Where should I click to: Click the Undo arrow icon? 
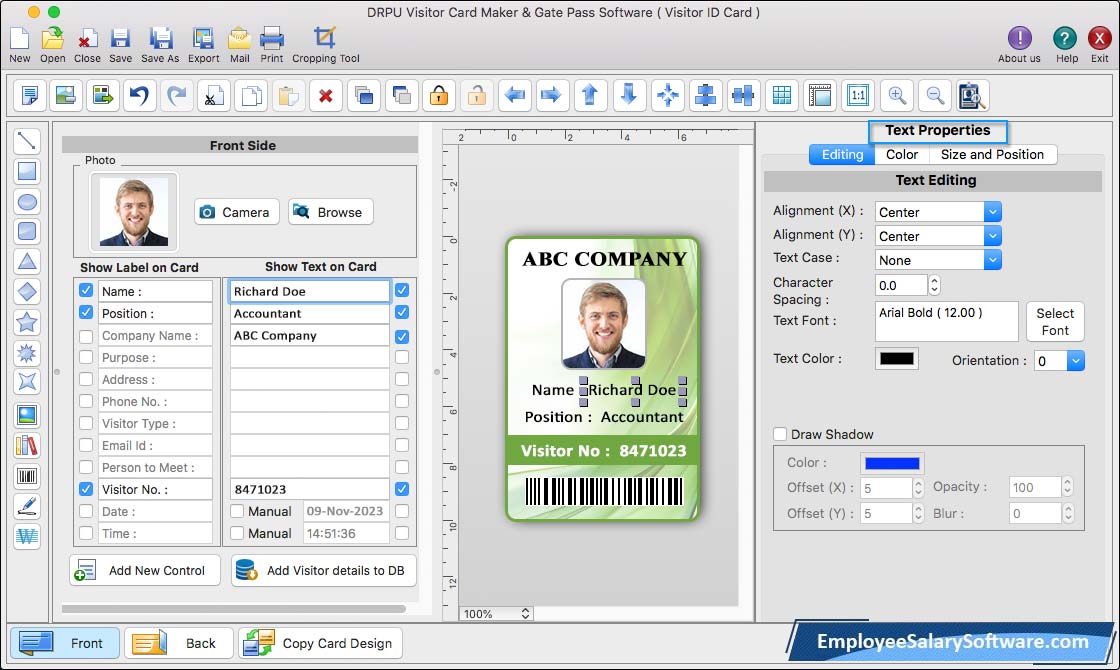[x=139, y=95]
